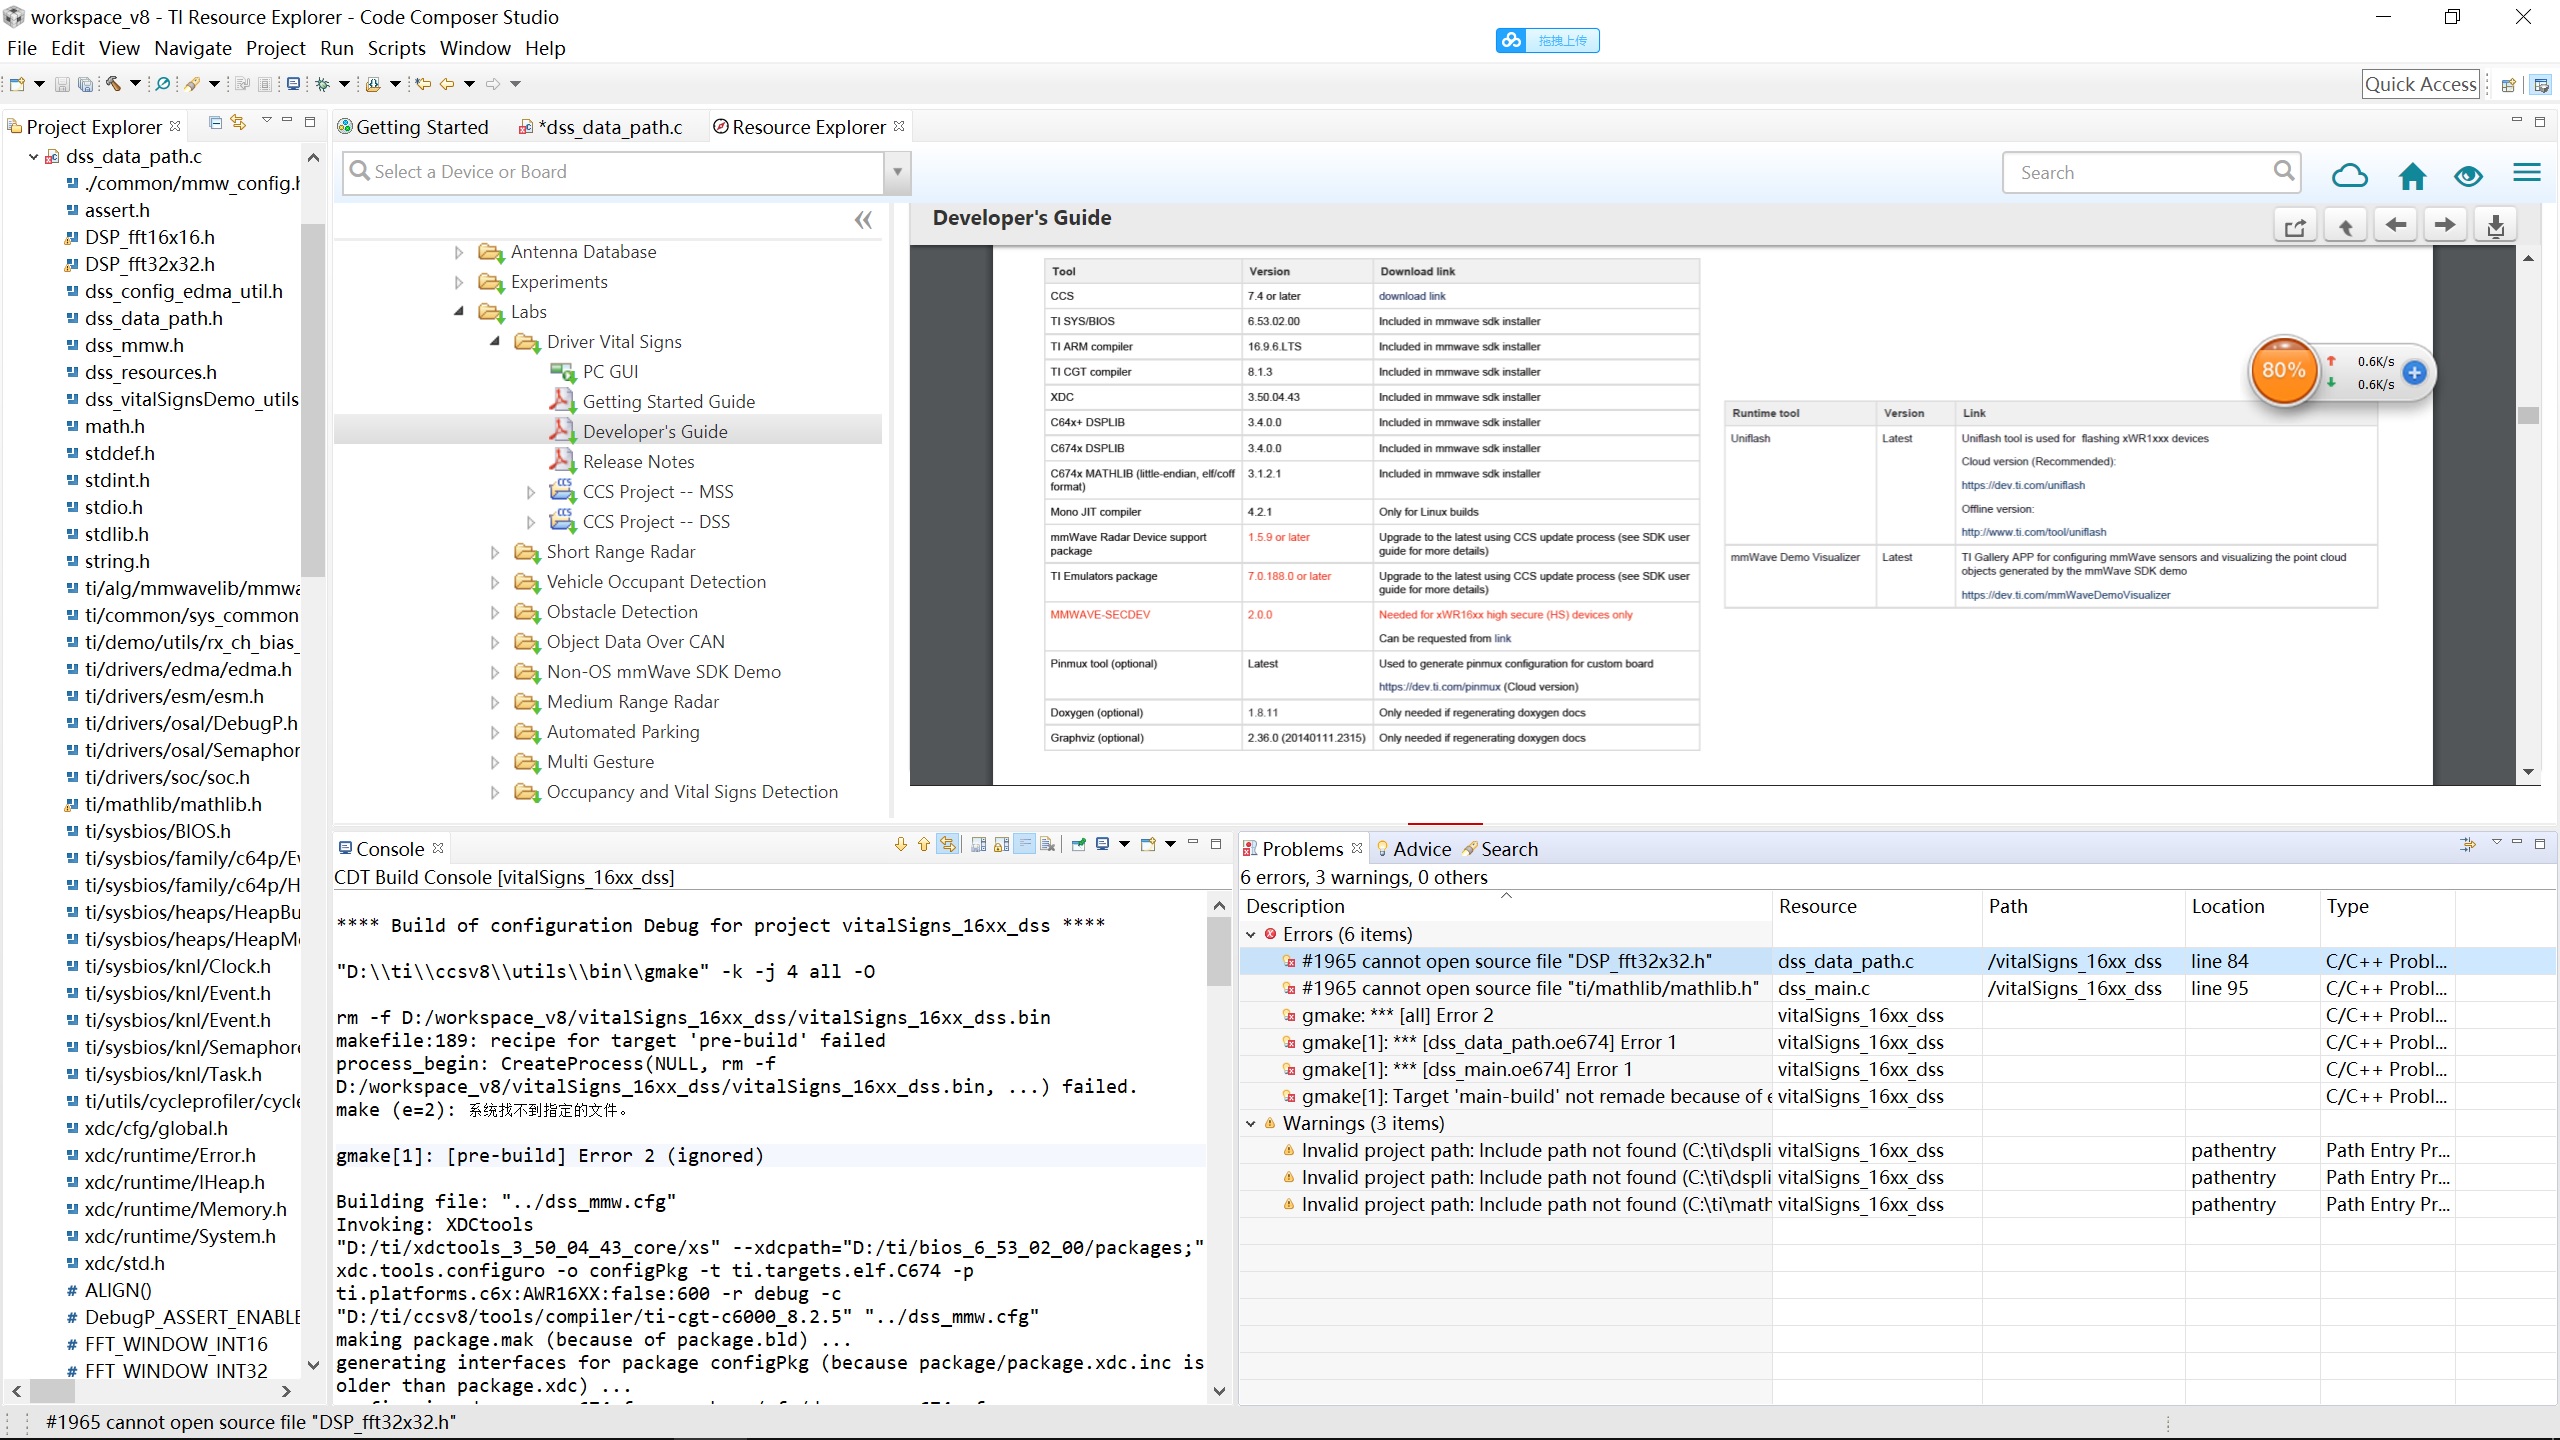This screenshot has width=2560, height=1440.
Task: Open the hamburger menu in Resource Explorer
Action: pos(2526,173)
